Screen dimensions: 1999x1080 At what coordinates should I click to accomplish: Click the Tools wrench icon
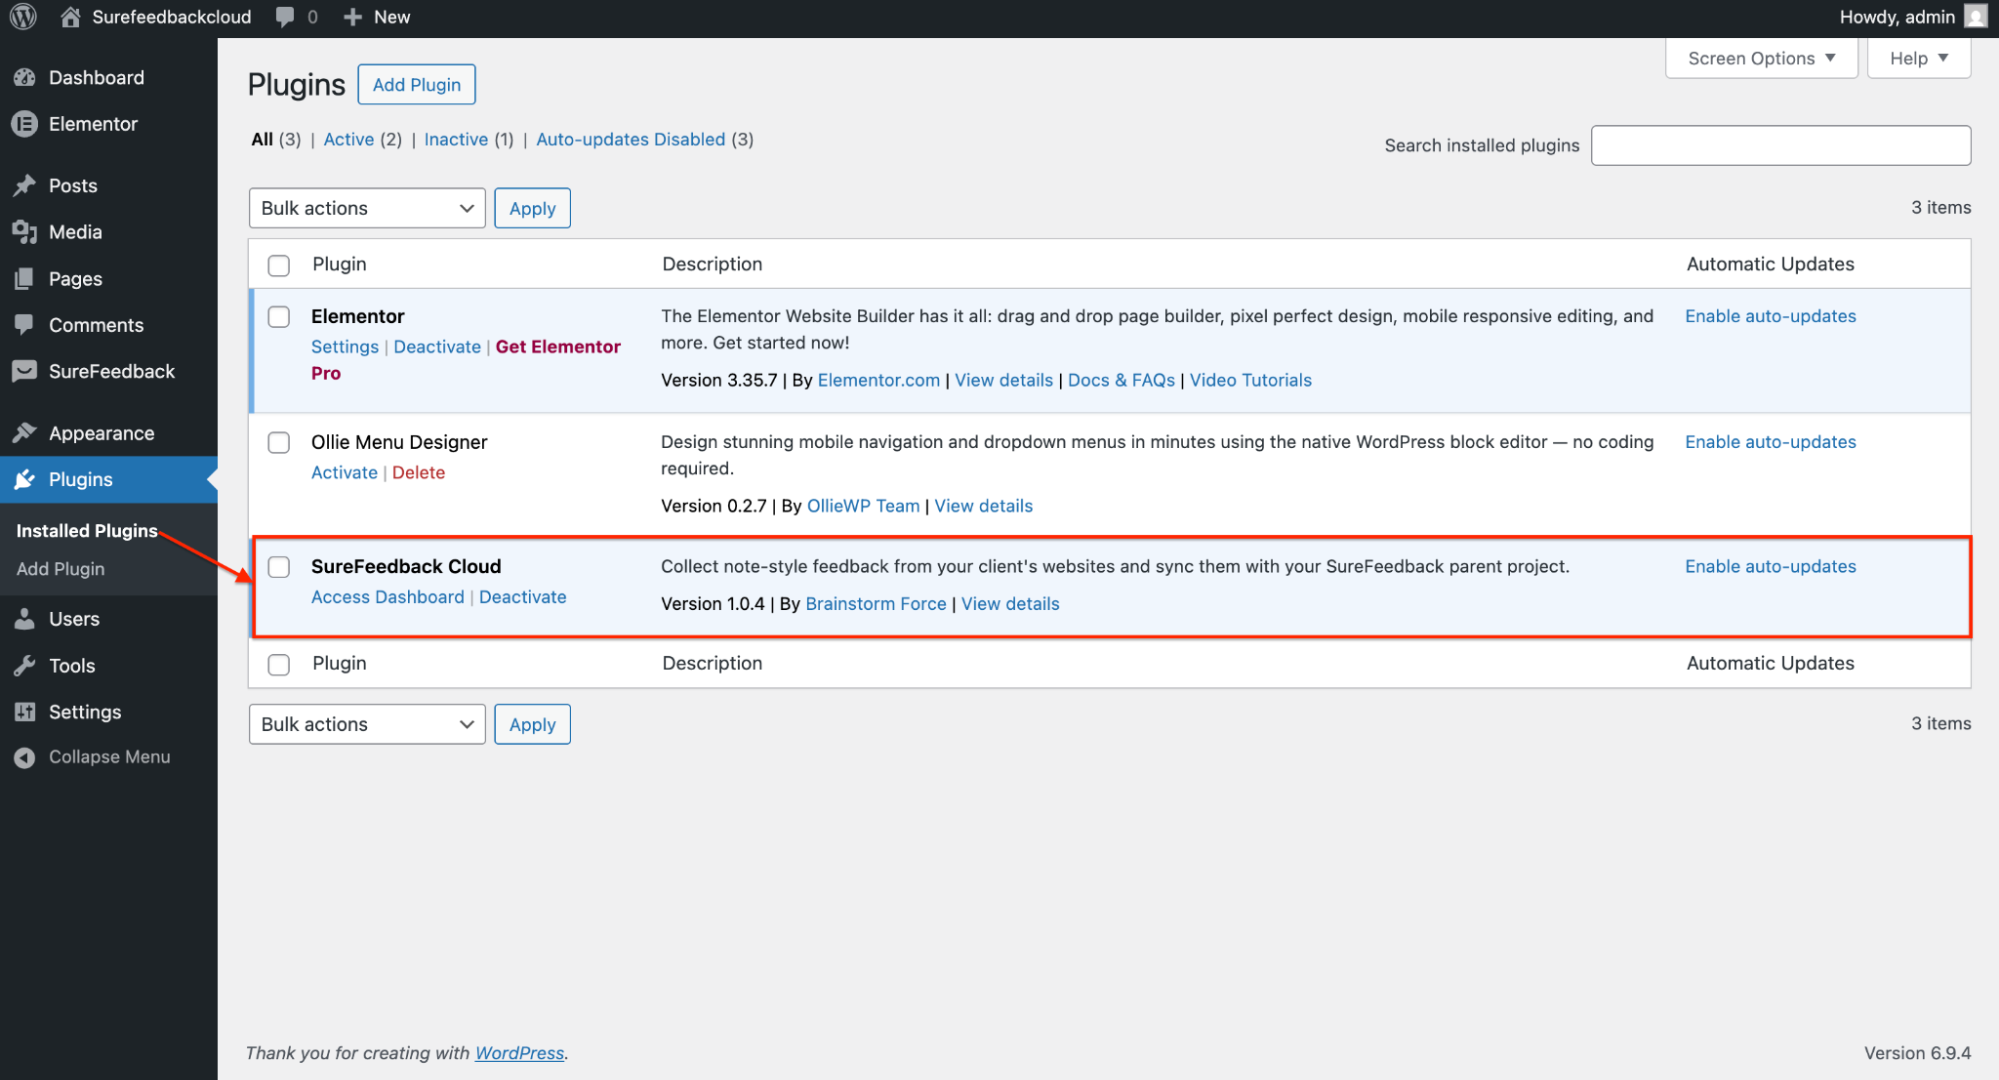(25, 666)
